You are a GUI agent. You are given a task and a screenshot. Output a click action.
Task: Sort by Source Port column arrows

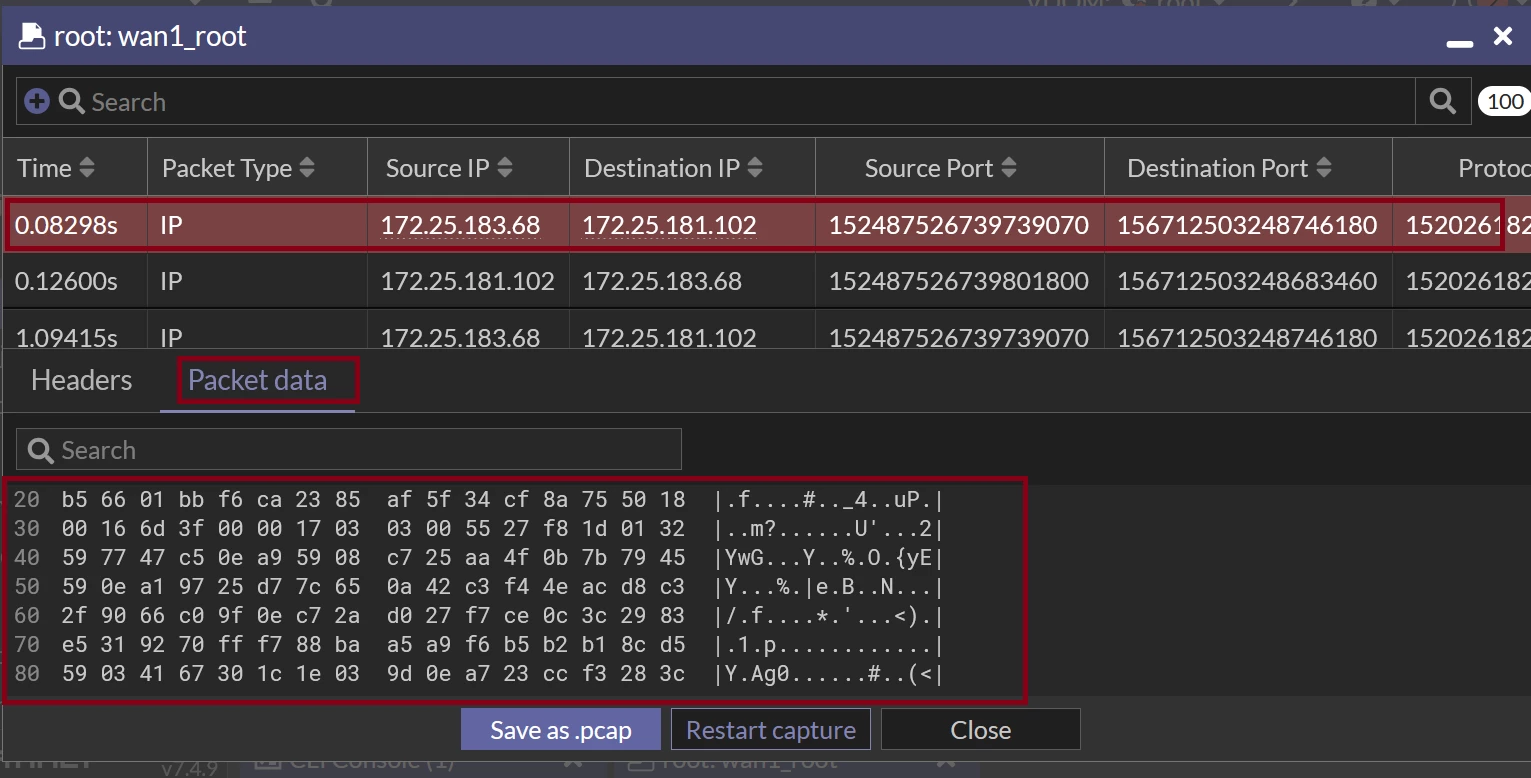click(x=1009, y=168)
